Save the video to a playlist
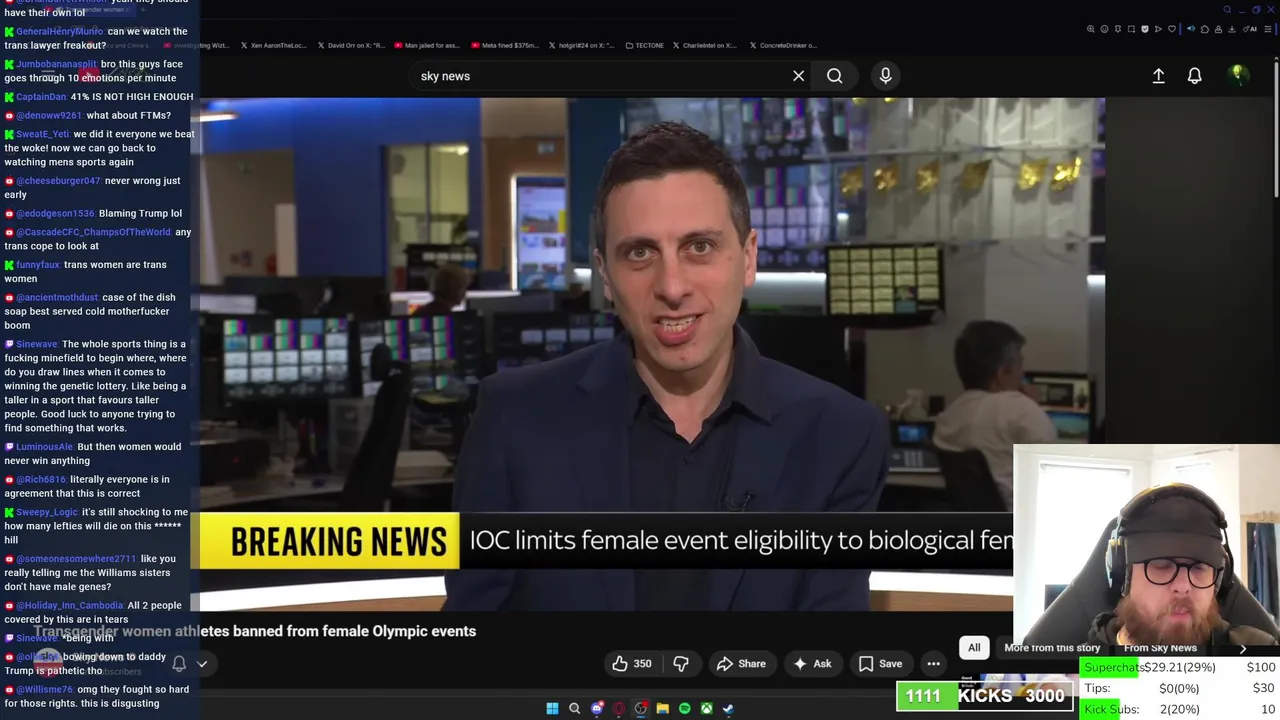The width and height of the screenshot is (1280, 720). tap(880, 663)
